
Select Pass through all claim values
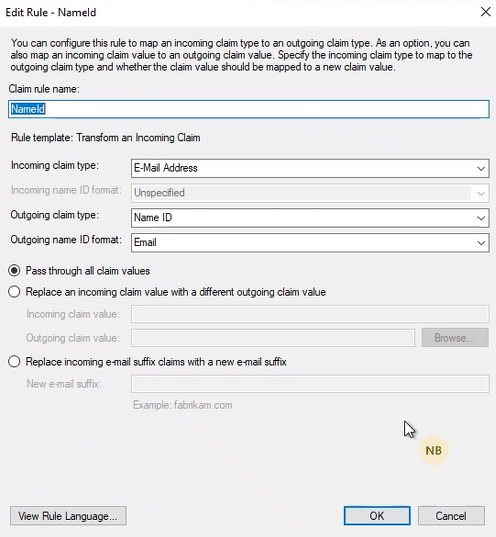point(14,271)
